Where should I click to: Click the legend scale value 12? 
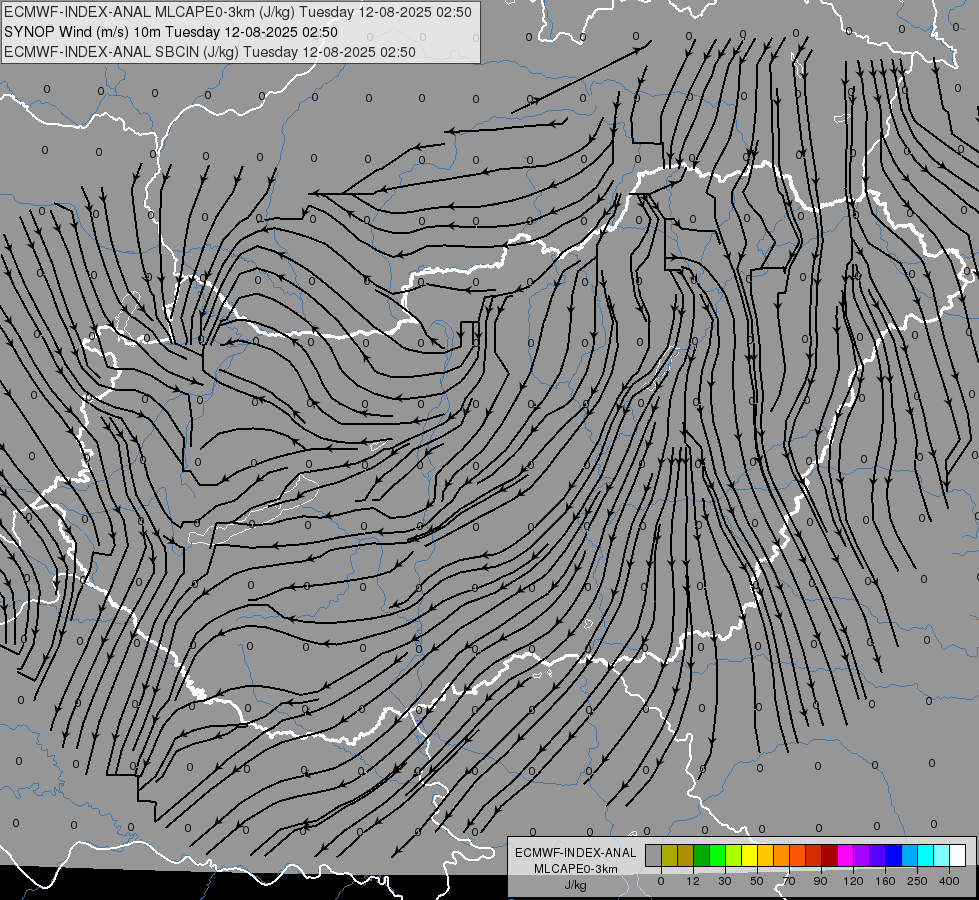(693, 881)
